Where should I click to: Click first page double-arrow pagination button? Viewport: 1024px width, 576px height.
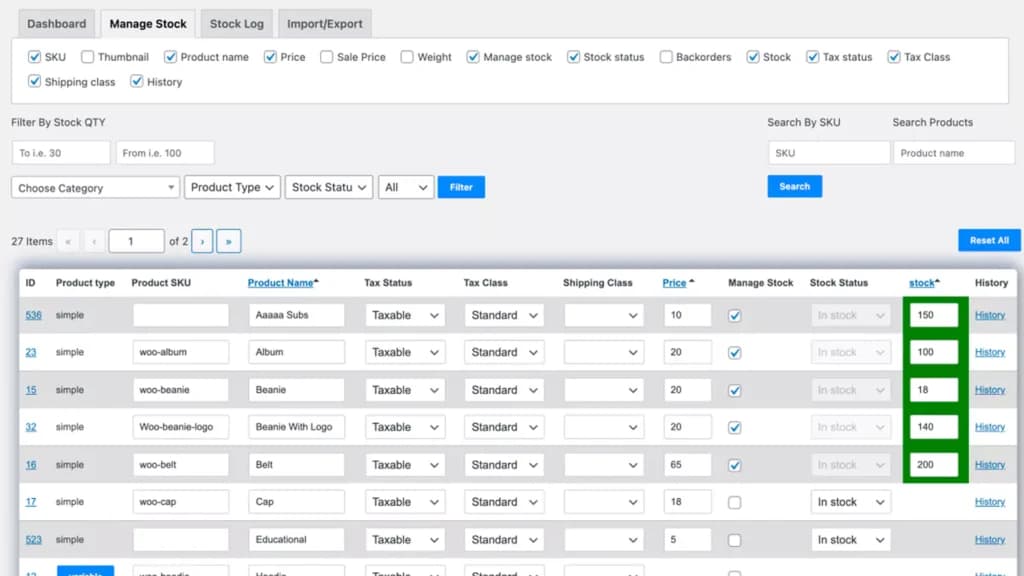68,242
